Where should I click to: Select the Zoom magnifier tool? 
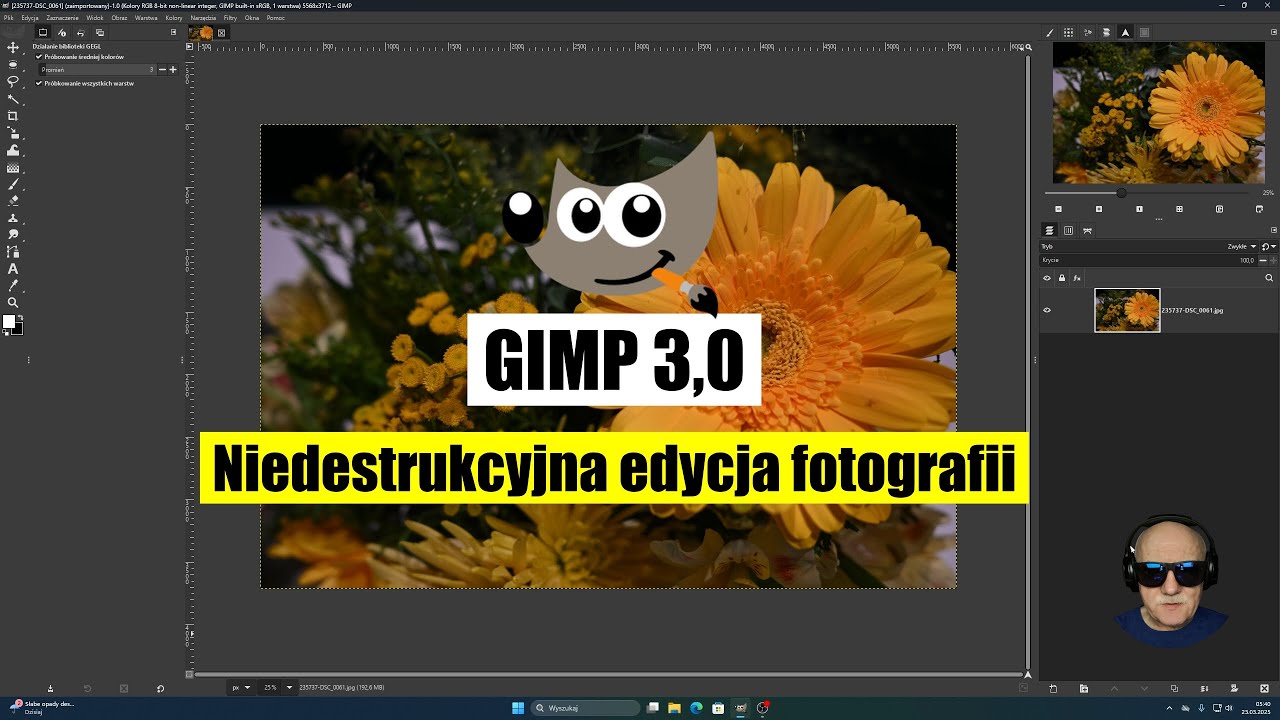pos(13,302)
